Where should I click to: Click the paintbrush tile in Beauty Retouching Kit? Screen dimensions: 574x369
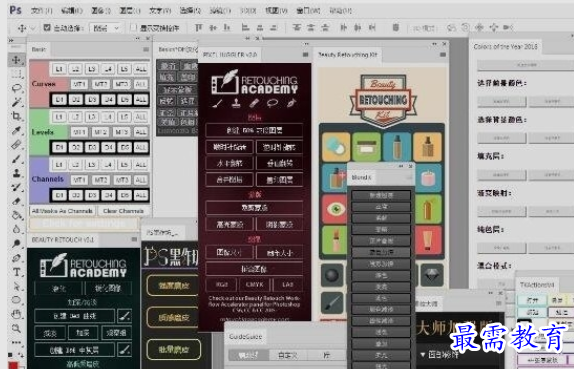pyautogui.click(x=332, y=303)
